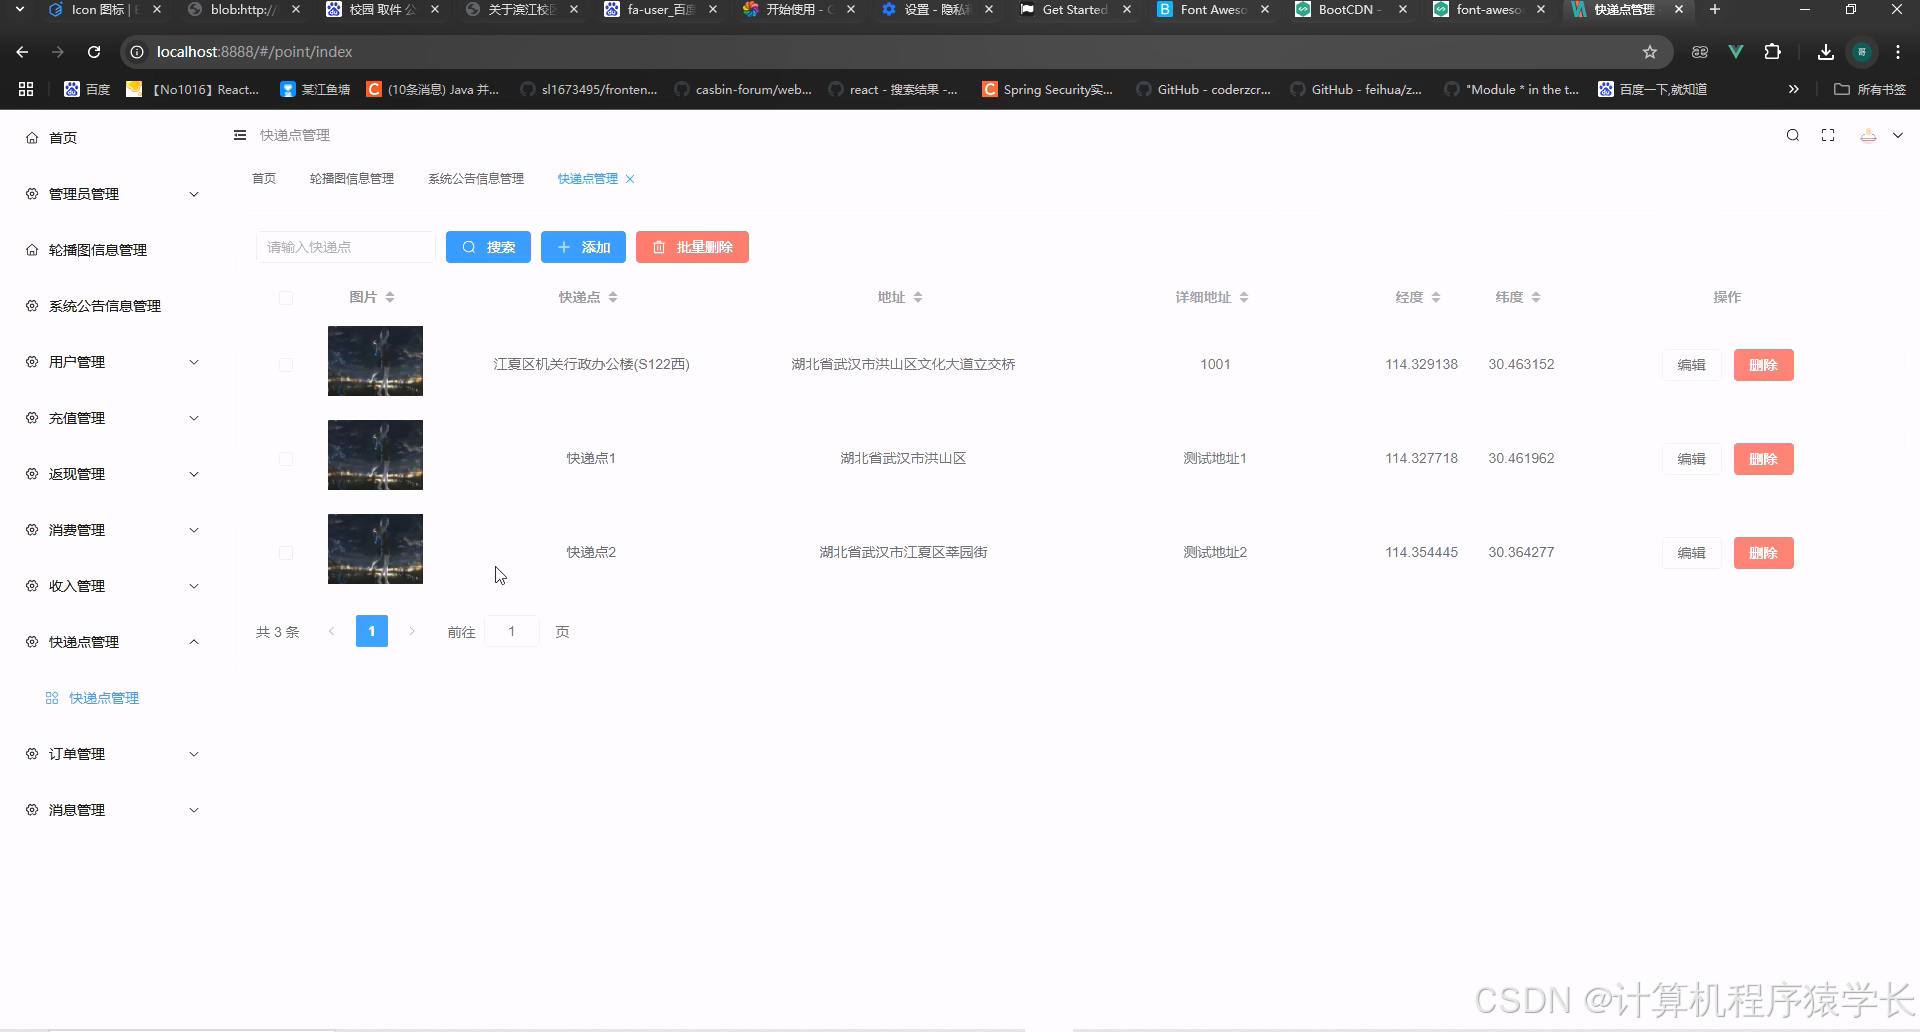The width and height of the screenshot is (1920, 1032).
Task: Expand 消费管理 sidebar menu
Action: click(x=110, y=530)
